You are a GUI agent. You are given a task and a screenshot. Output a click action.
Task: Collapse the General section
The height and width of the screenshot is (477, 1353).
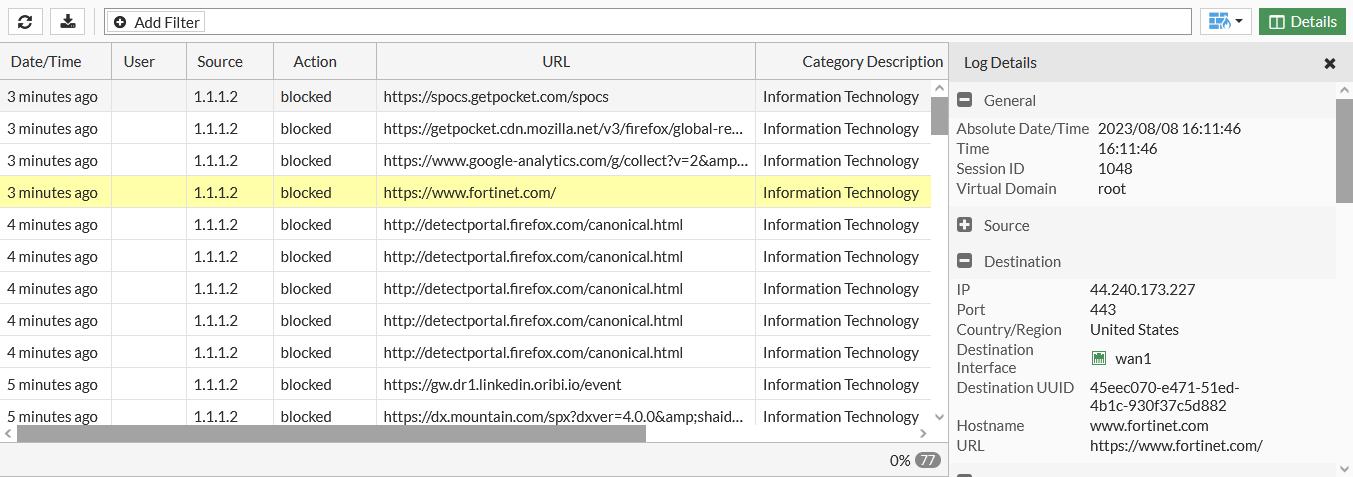click(x=965, y=100)
